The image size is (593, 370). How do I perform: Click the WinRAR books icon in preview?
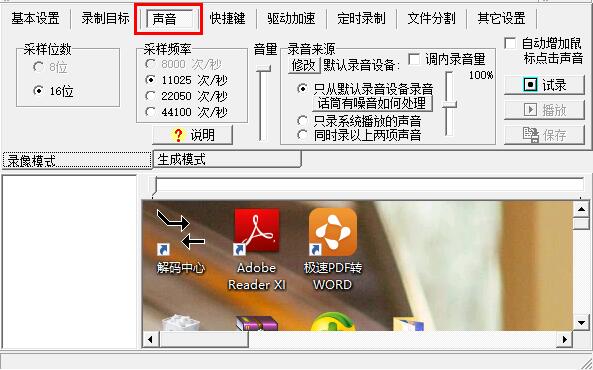pyautogui.click(x=257, y=323)
